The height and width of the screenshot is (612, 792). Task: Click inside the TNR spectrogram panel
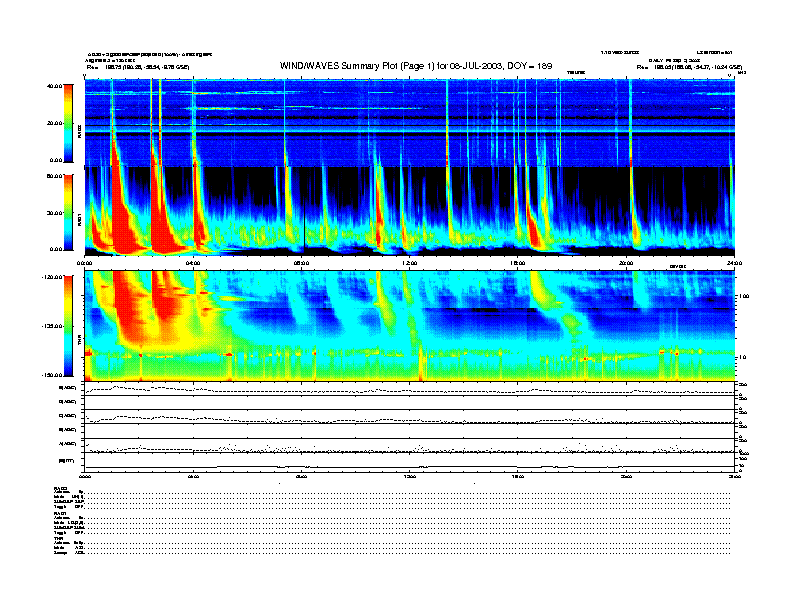[410, 326]
